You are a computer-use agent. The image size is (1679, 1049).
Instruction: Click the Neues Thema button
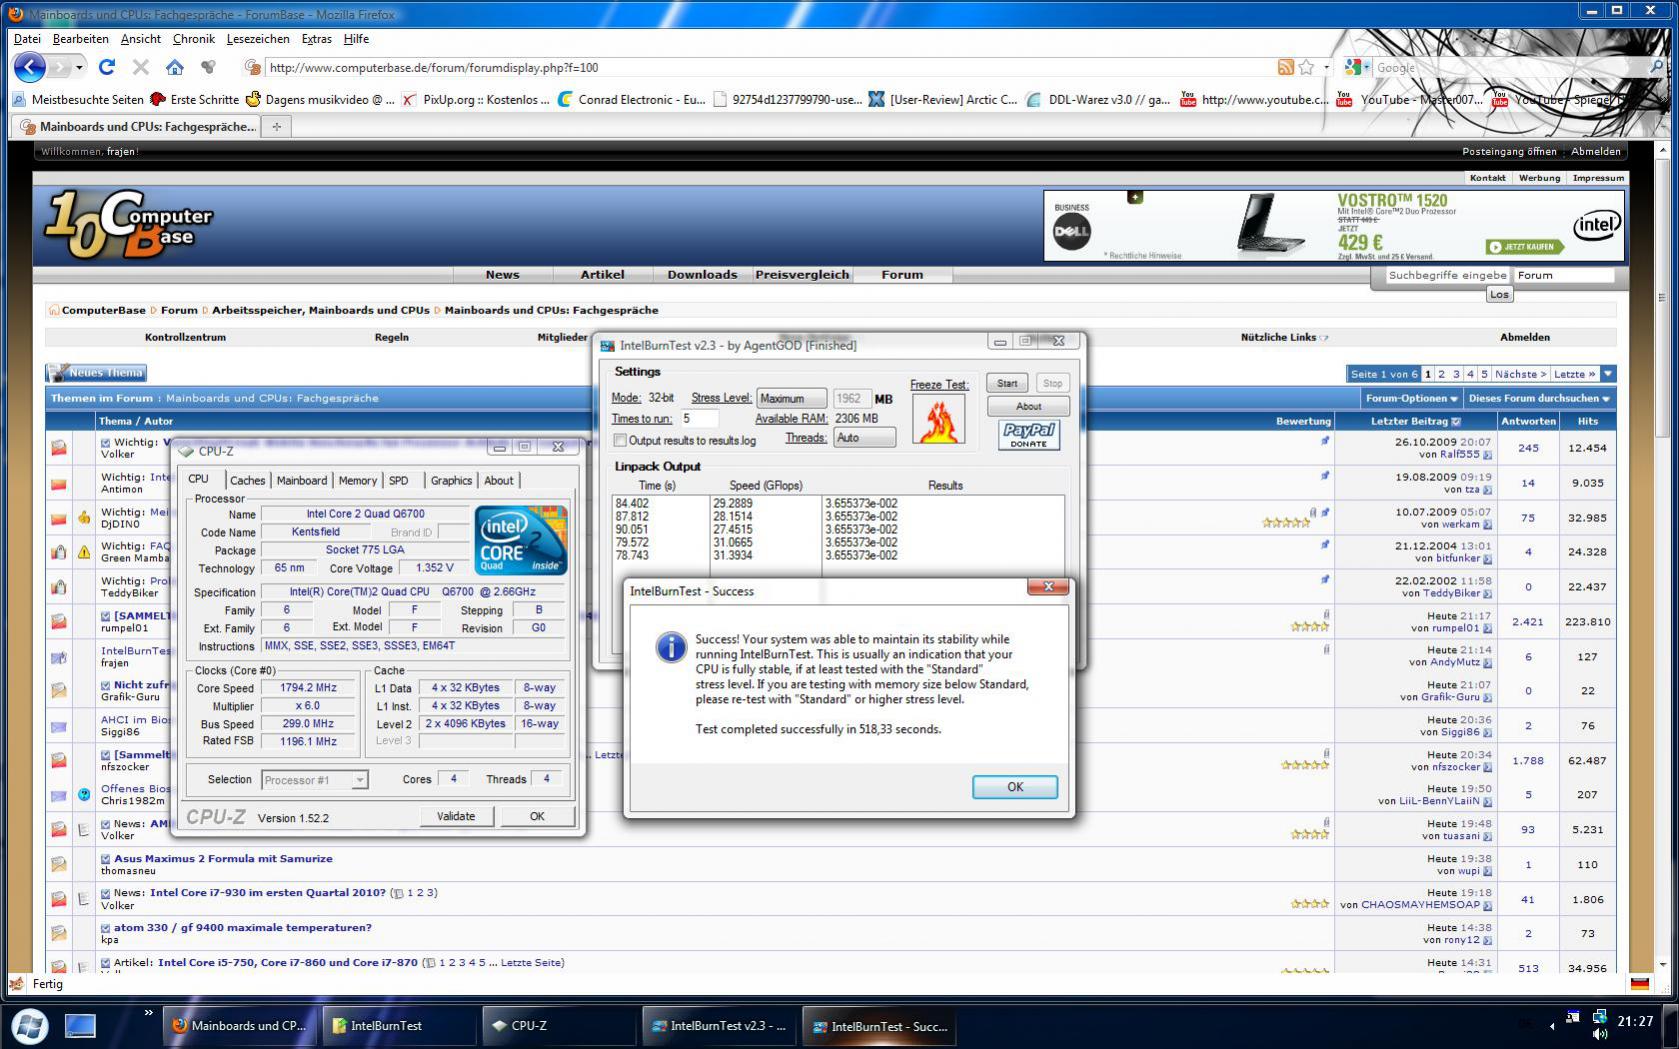coord(96,373)
